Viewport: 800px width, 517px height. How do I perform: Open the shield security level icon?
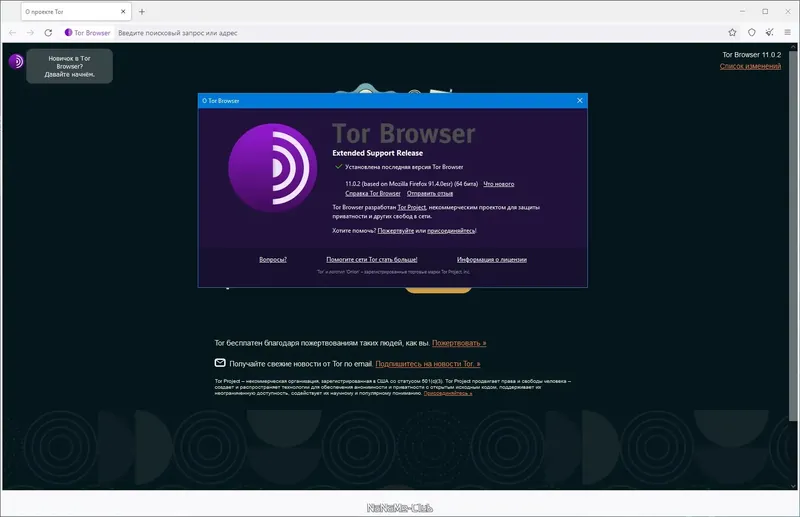point(752,33)
